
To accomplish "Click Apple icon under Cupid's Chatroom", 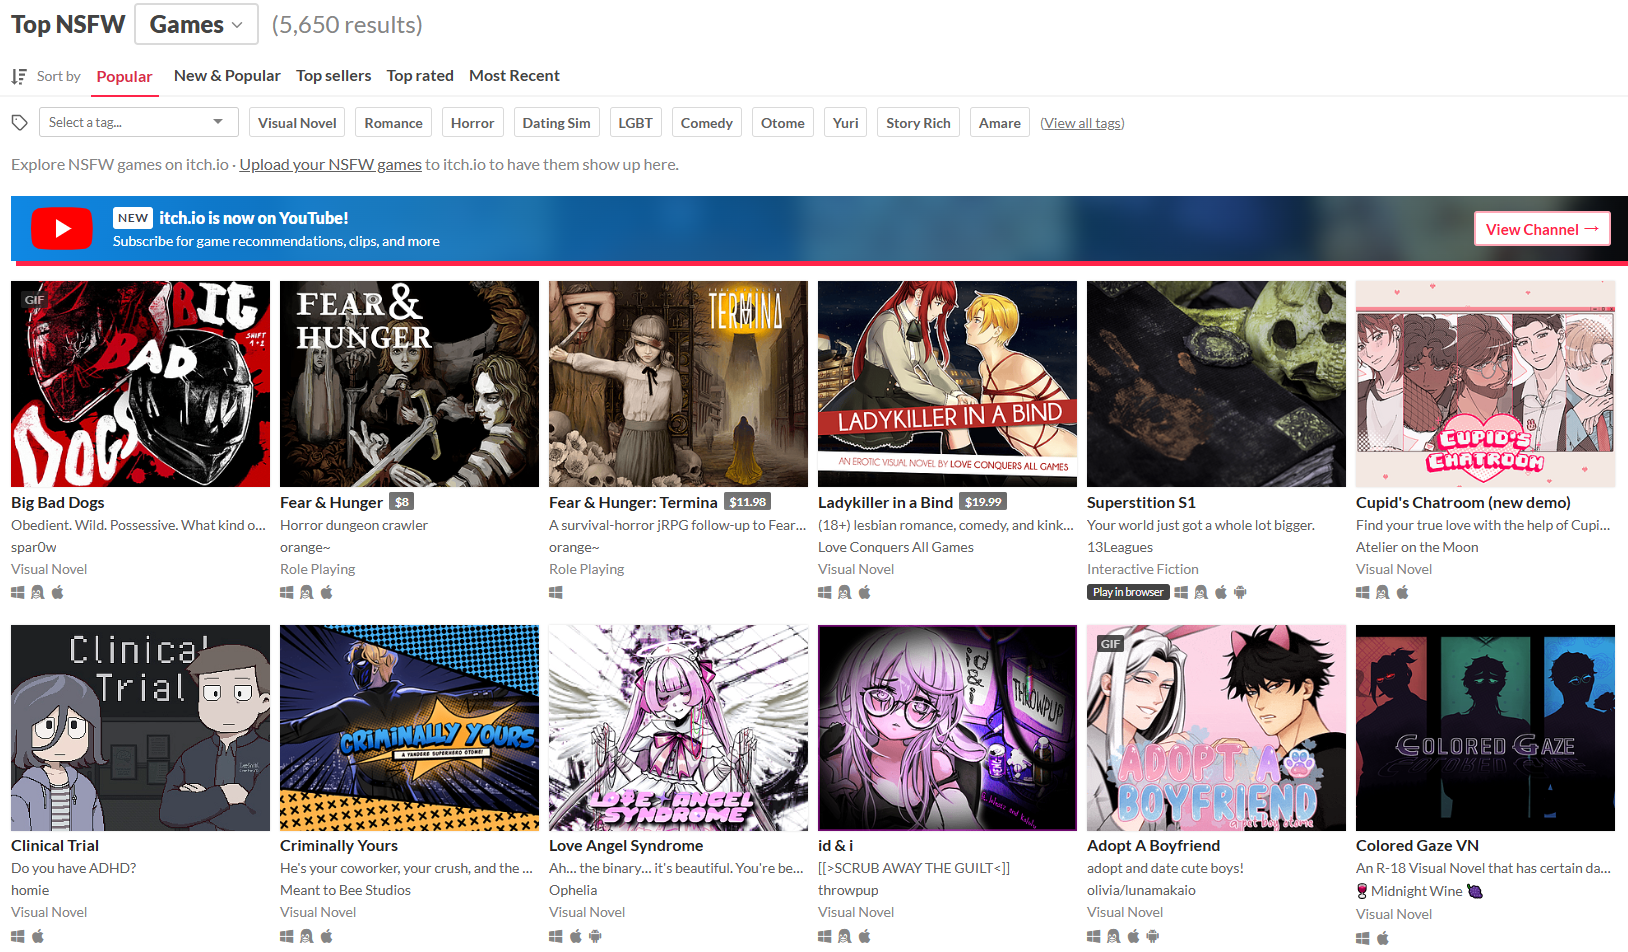I will [x=1403, y=592].
